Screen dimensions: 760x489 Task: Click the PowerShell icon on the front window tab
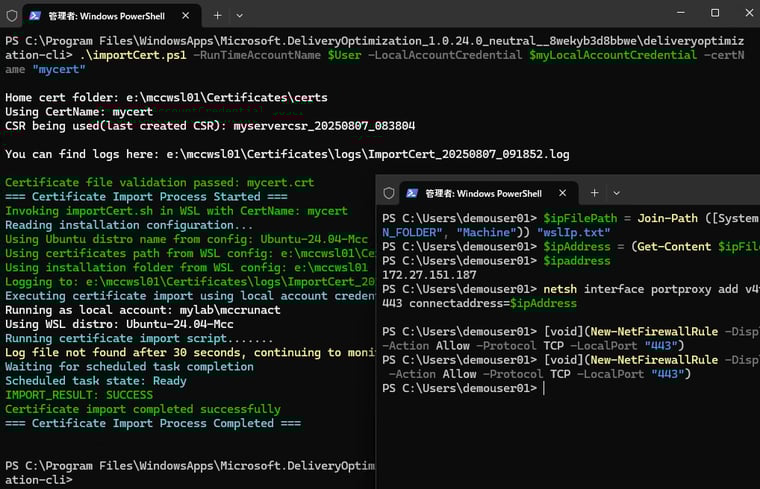pyautogui.click(x=412, y=193)
